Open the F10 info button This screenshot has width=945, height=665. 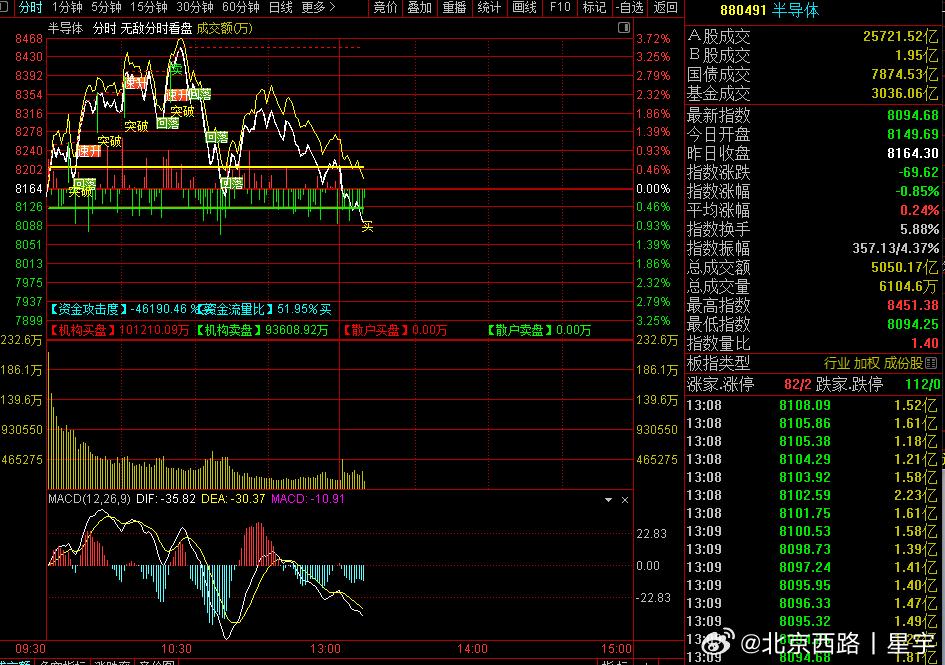pyautogui.click(x=560, y=7)
